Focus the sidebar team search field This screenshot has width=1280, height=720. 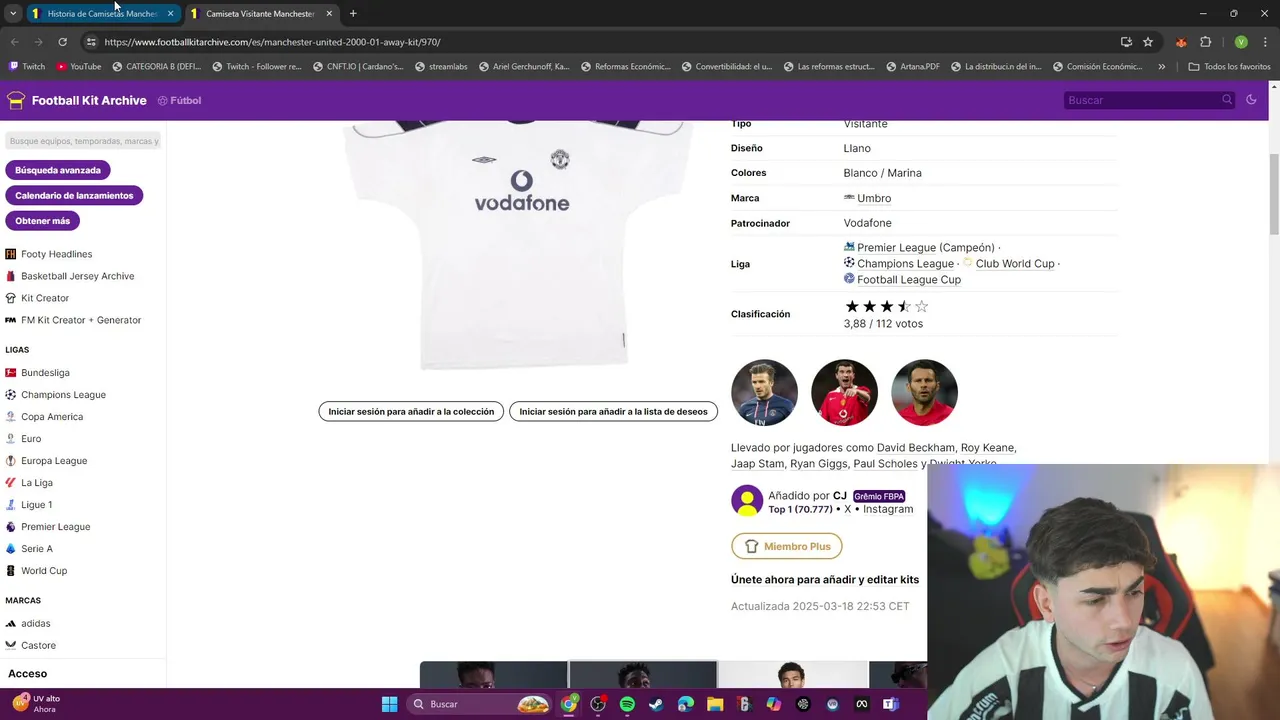click(x=83, y=141)
